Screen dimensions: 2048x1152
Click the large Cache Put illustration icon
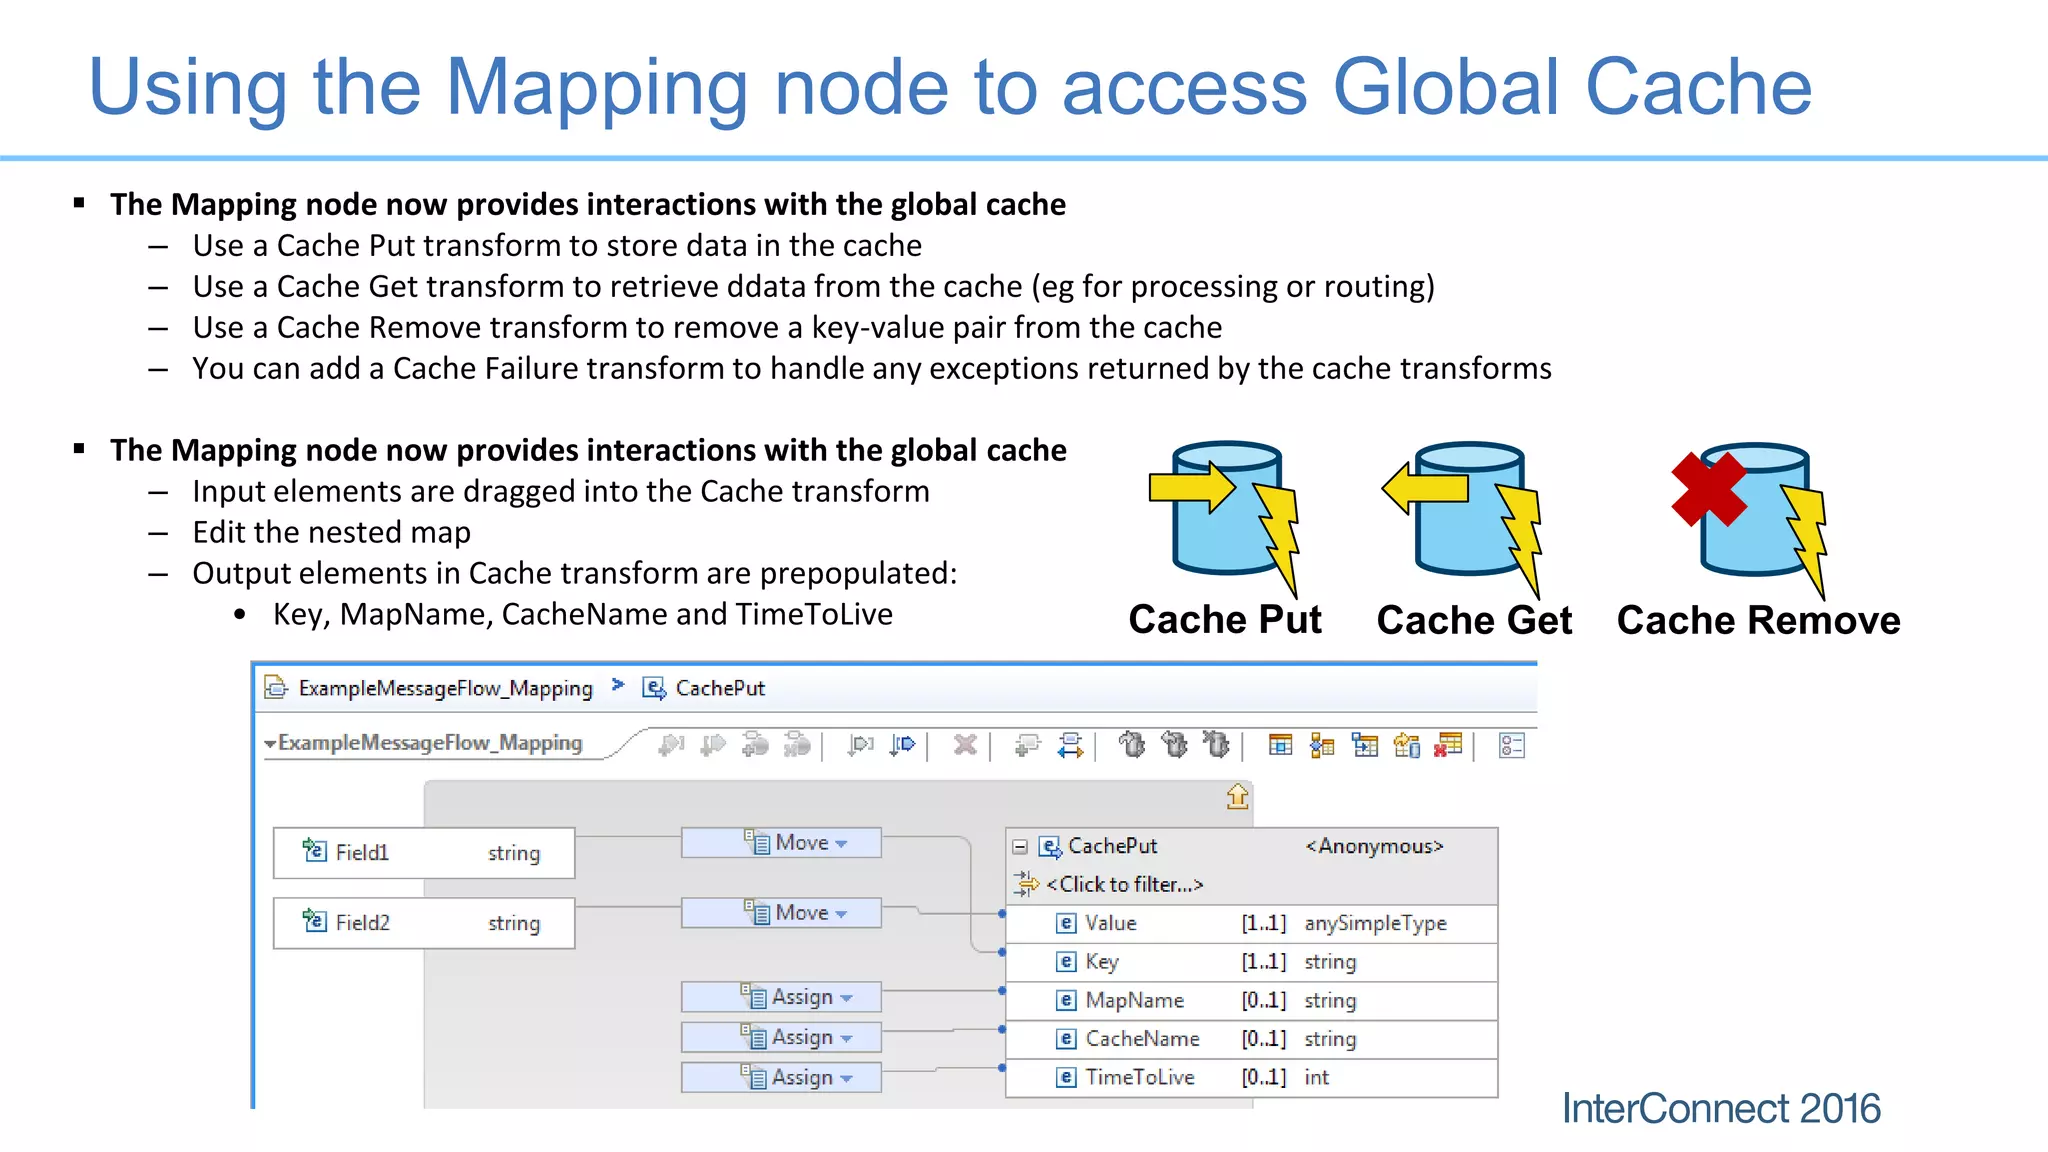1225,518
